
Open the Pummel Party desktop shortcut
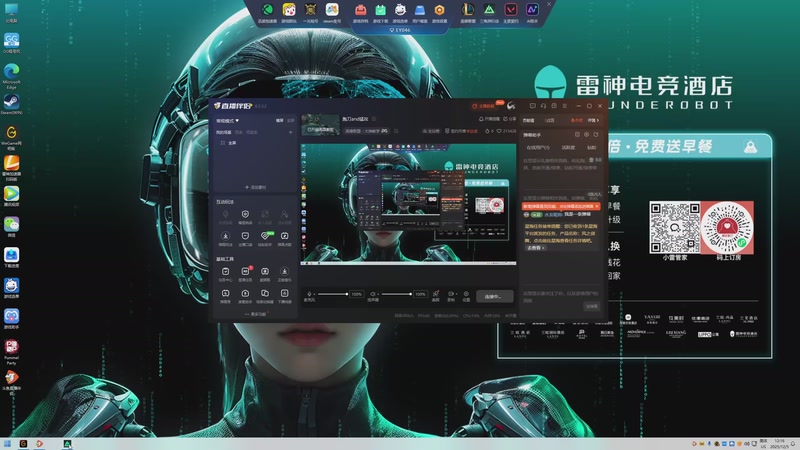click(x=11, y=347)
